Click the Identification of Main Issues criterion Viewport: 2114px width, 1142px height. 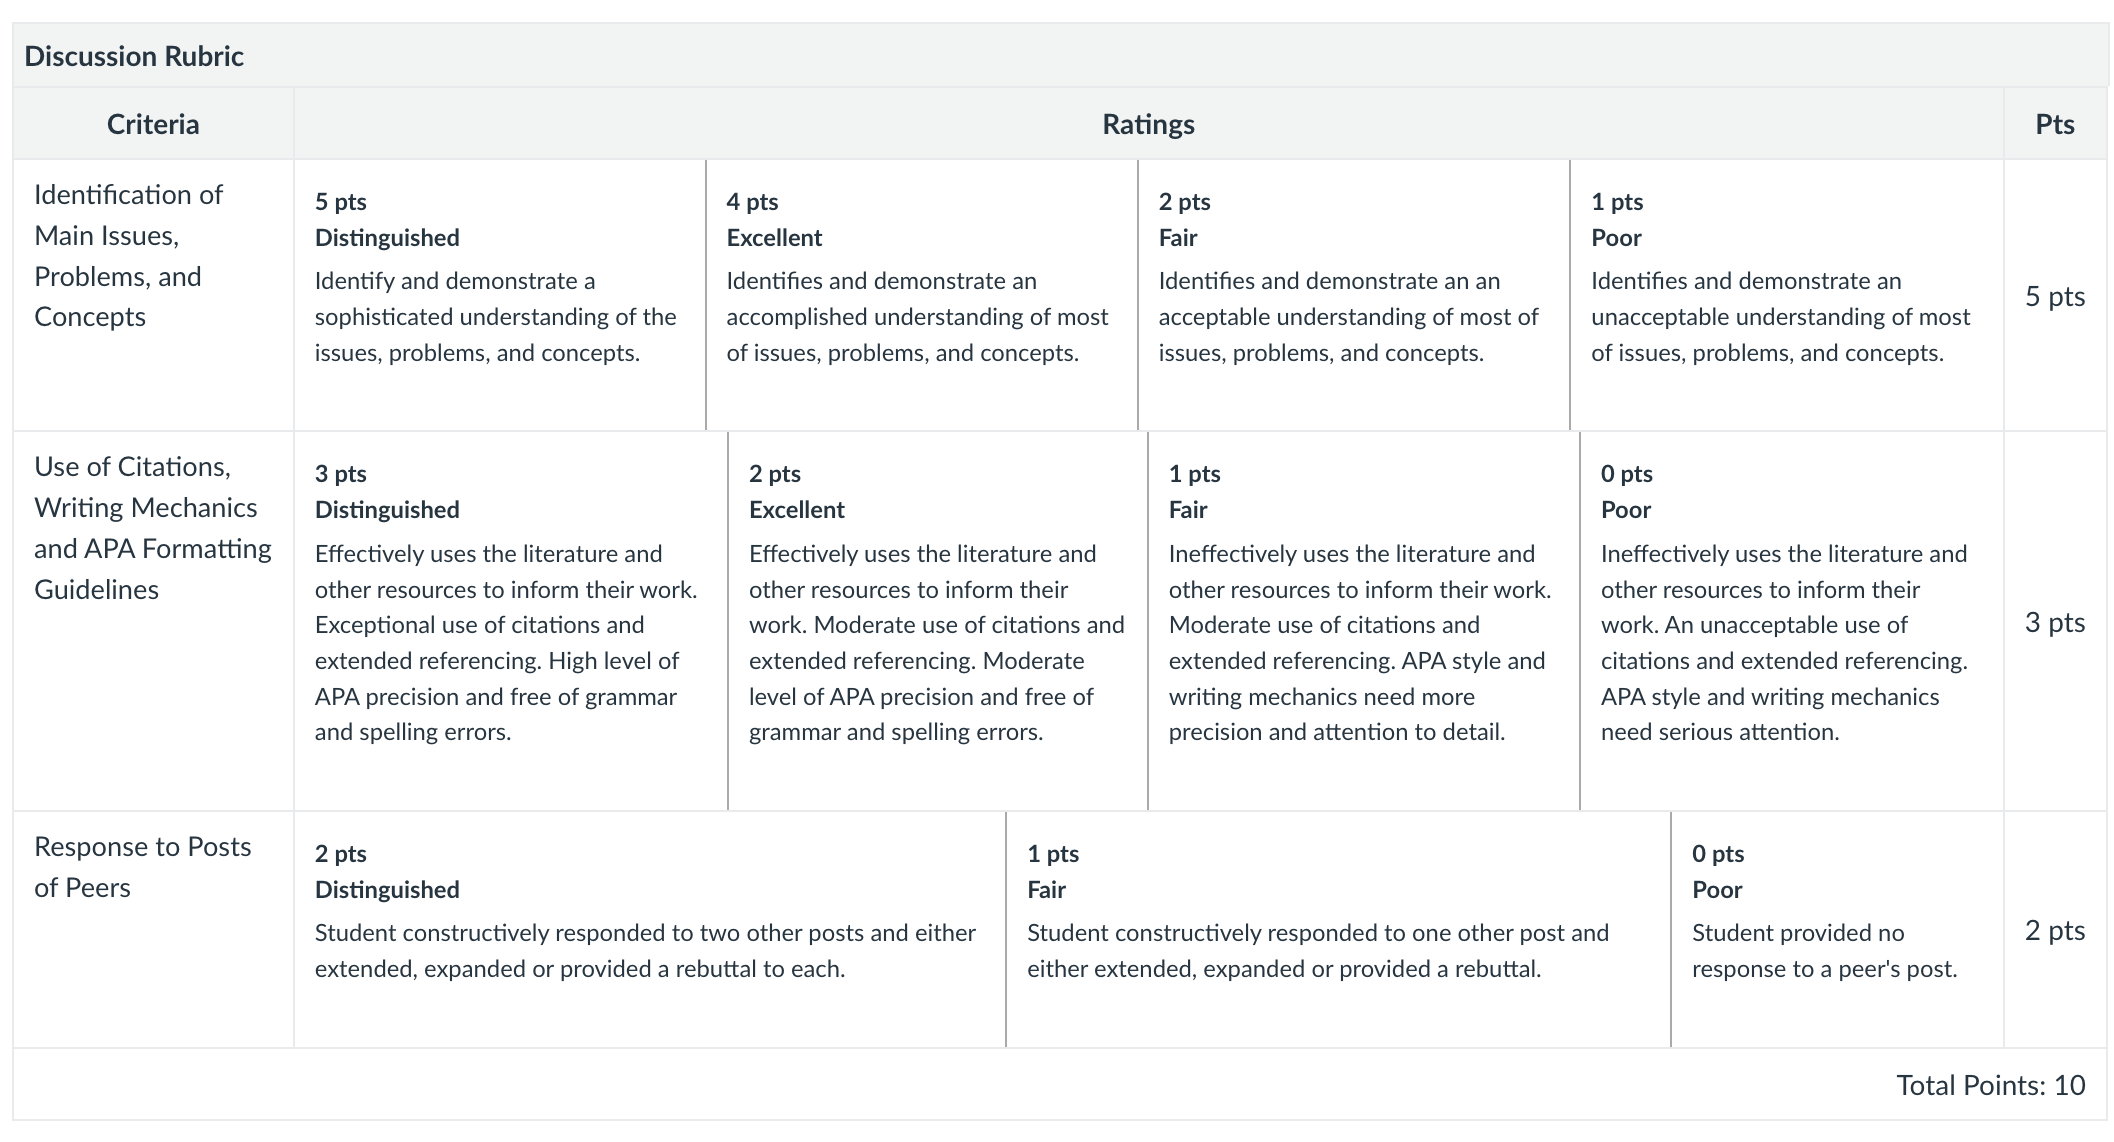(x=128, y=255)
